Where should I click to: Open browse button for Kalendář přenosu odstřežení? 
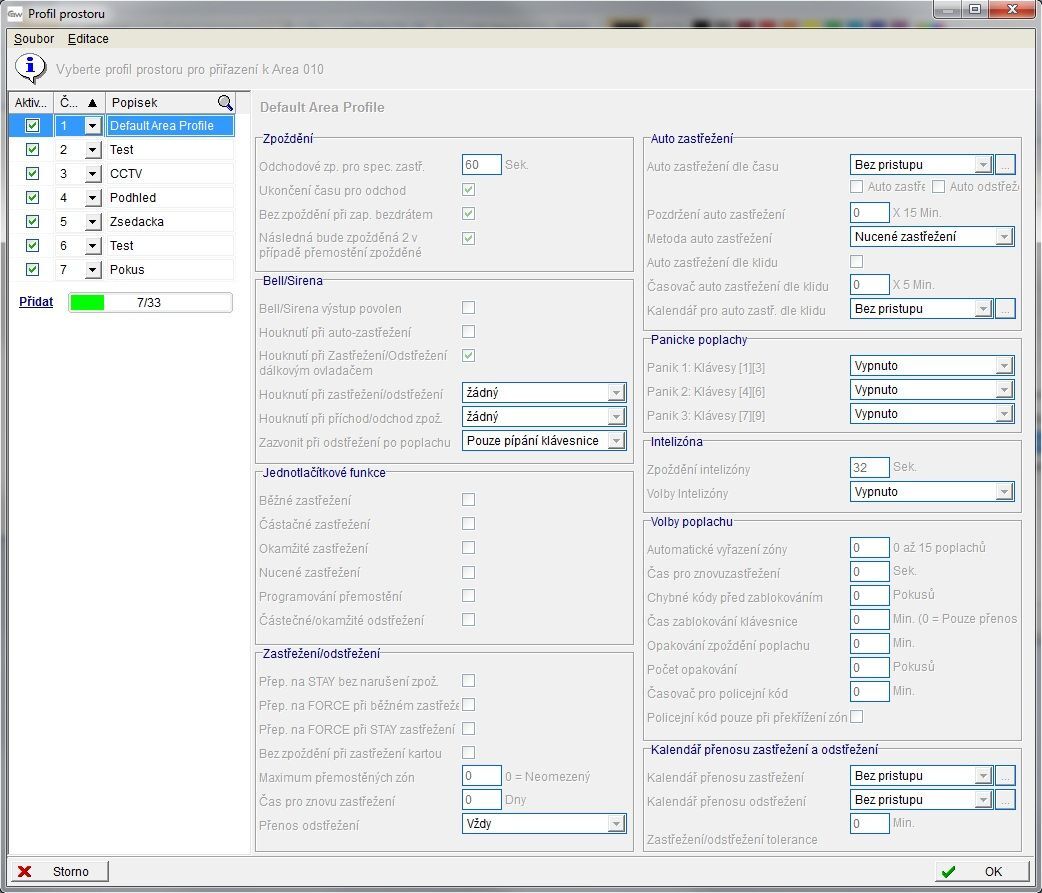(1007, 799)
